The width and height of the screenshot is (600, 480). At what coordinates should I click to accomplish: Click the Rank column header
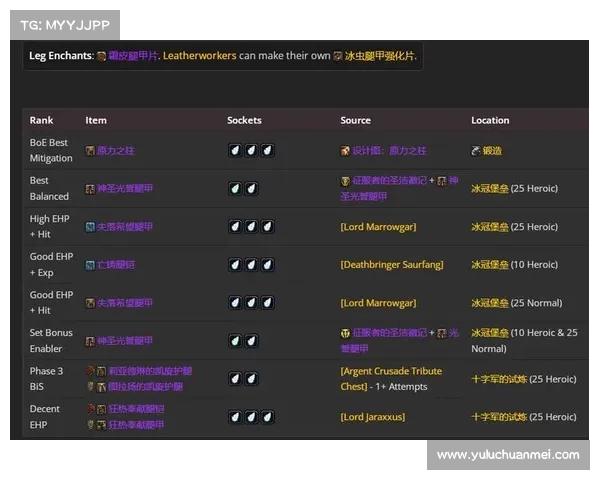[41, 121]
